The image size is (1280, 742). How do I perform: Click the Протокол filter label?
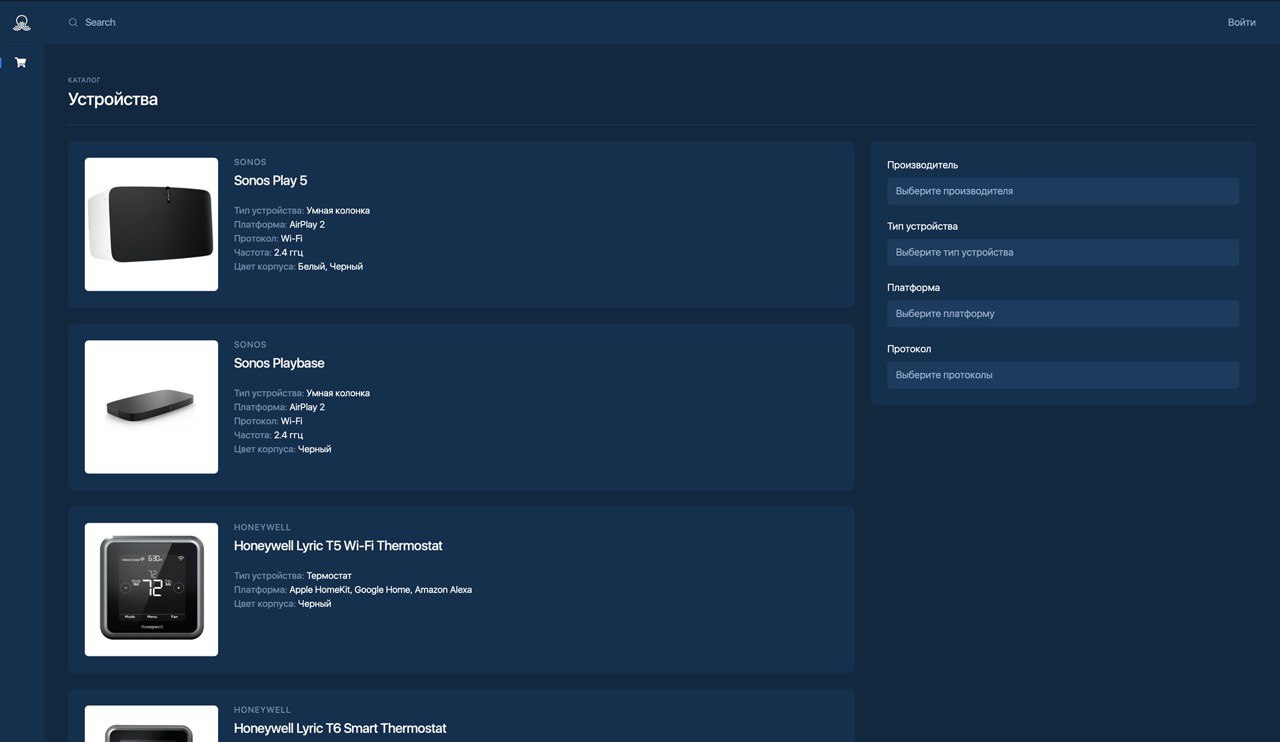[909, 349]
